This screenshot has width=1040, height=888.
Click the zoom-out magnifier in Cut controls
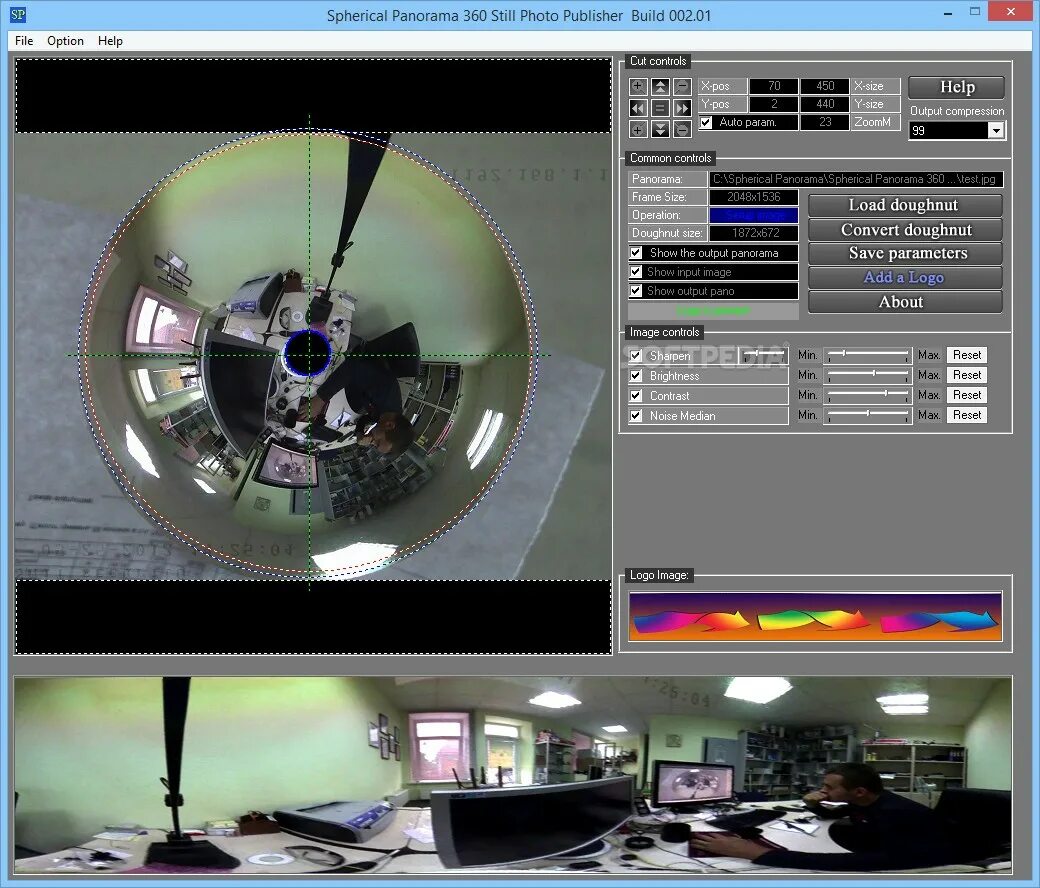pyautogui.click(x=682, y=86)
